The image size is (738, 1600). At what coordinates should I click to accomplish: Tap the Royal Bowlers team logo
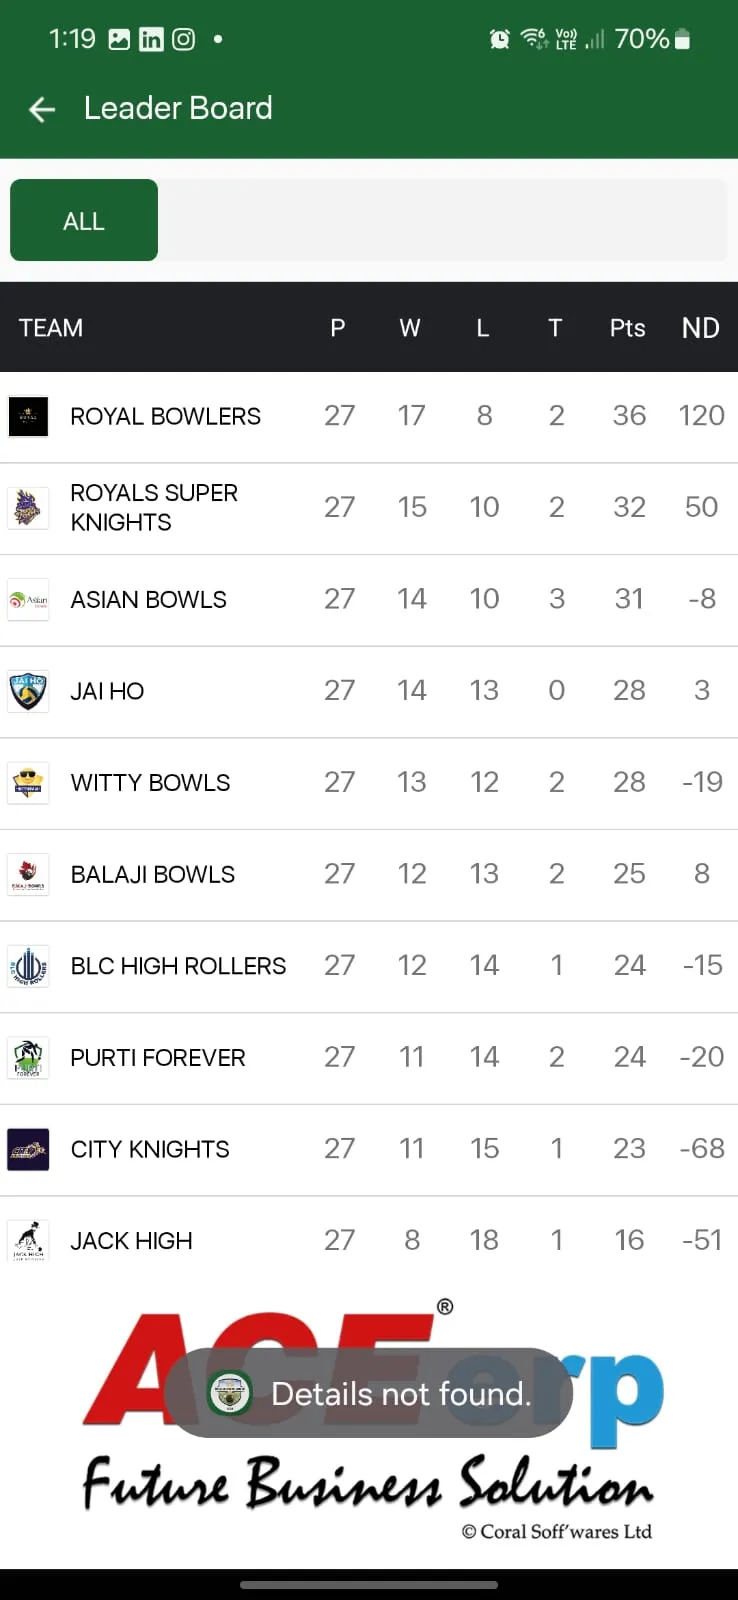tap(28, 416)
